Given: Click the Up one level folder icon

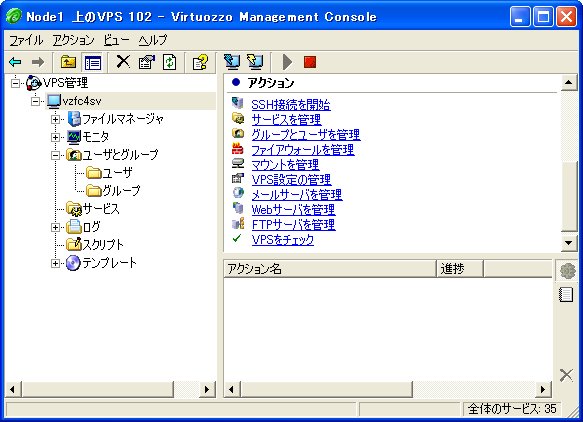Looking at the screenshot, I should (68, 62).
